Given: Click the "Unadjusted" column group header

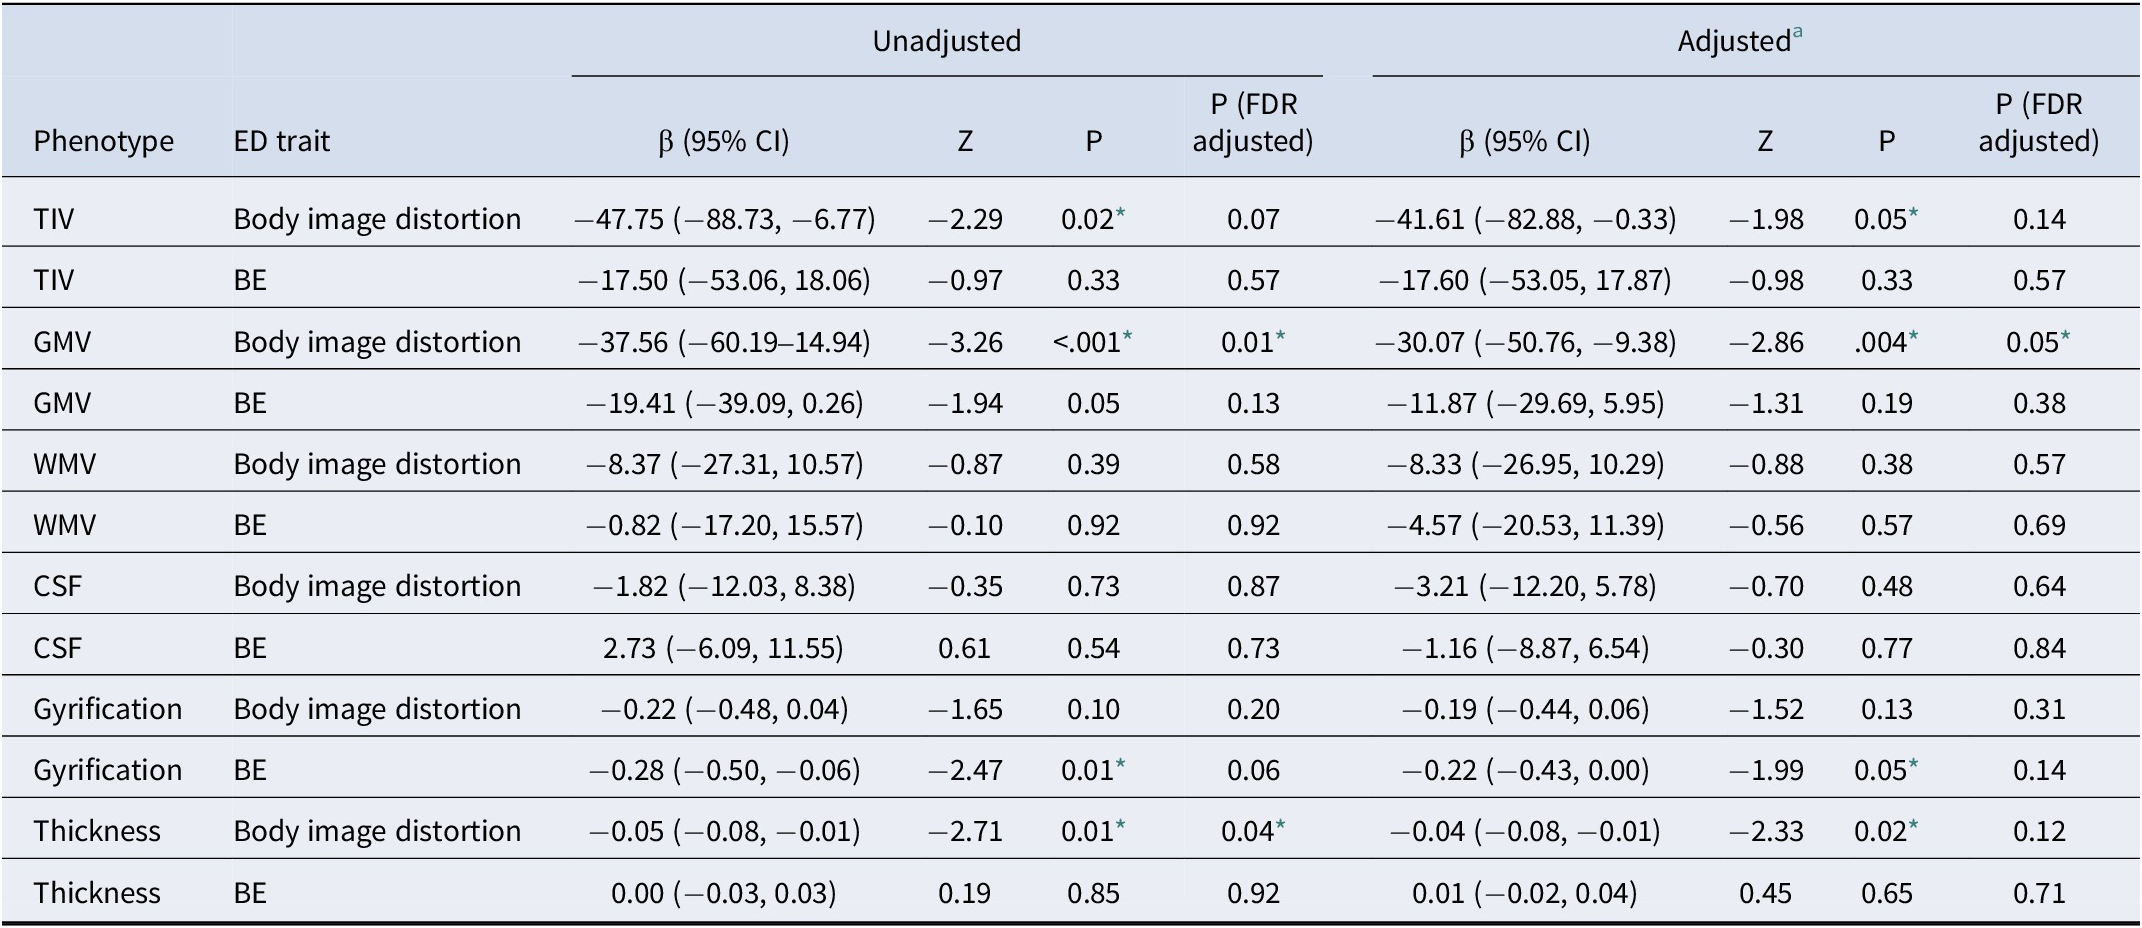Looking at the screenshot, I should [x=946, y=41].
